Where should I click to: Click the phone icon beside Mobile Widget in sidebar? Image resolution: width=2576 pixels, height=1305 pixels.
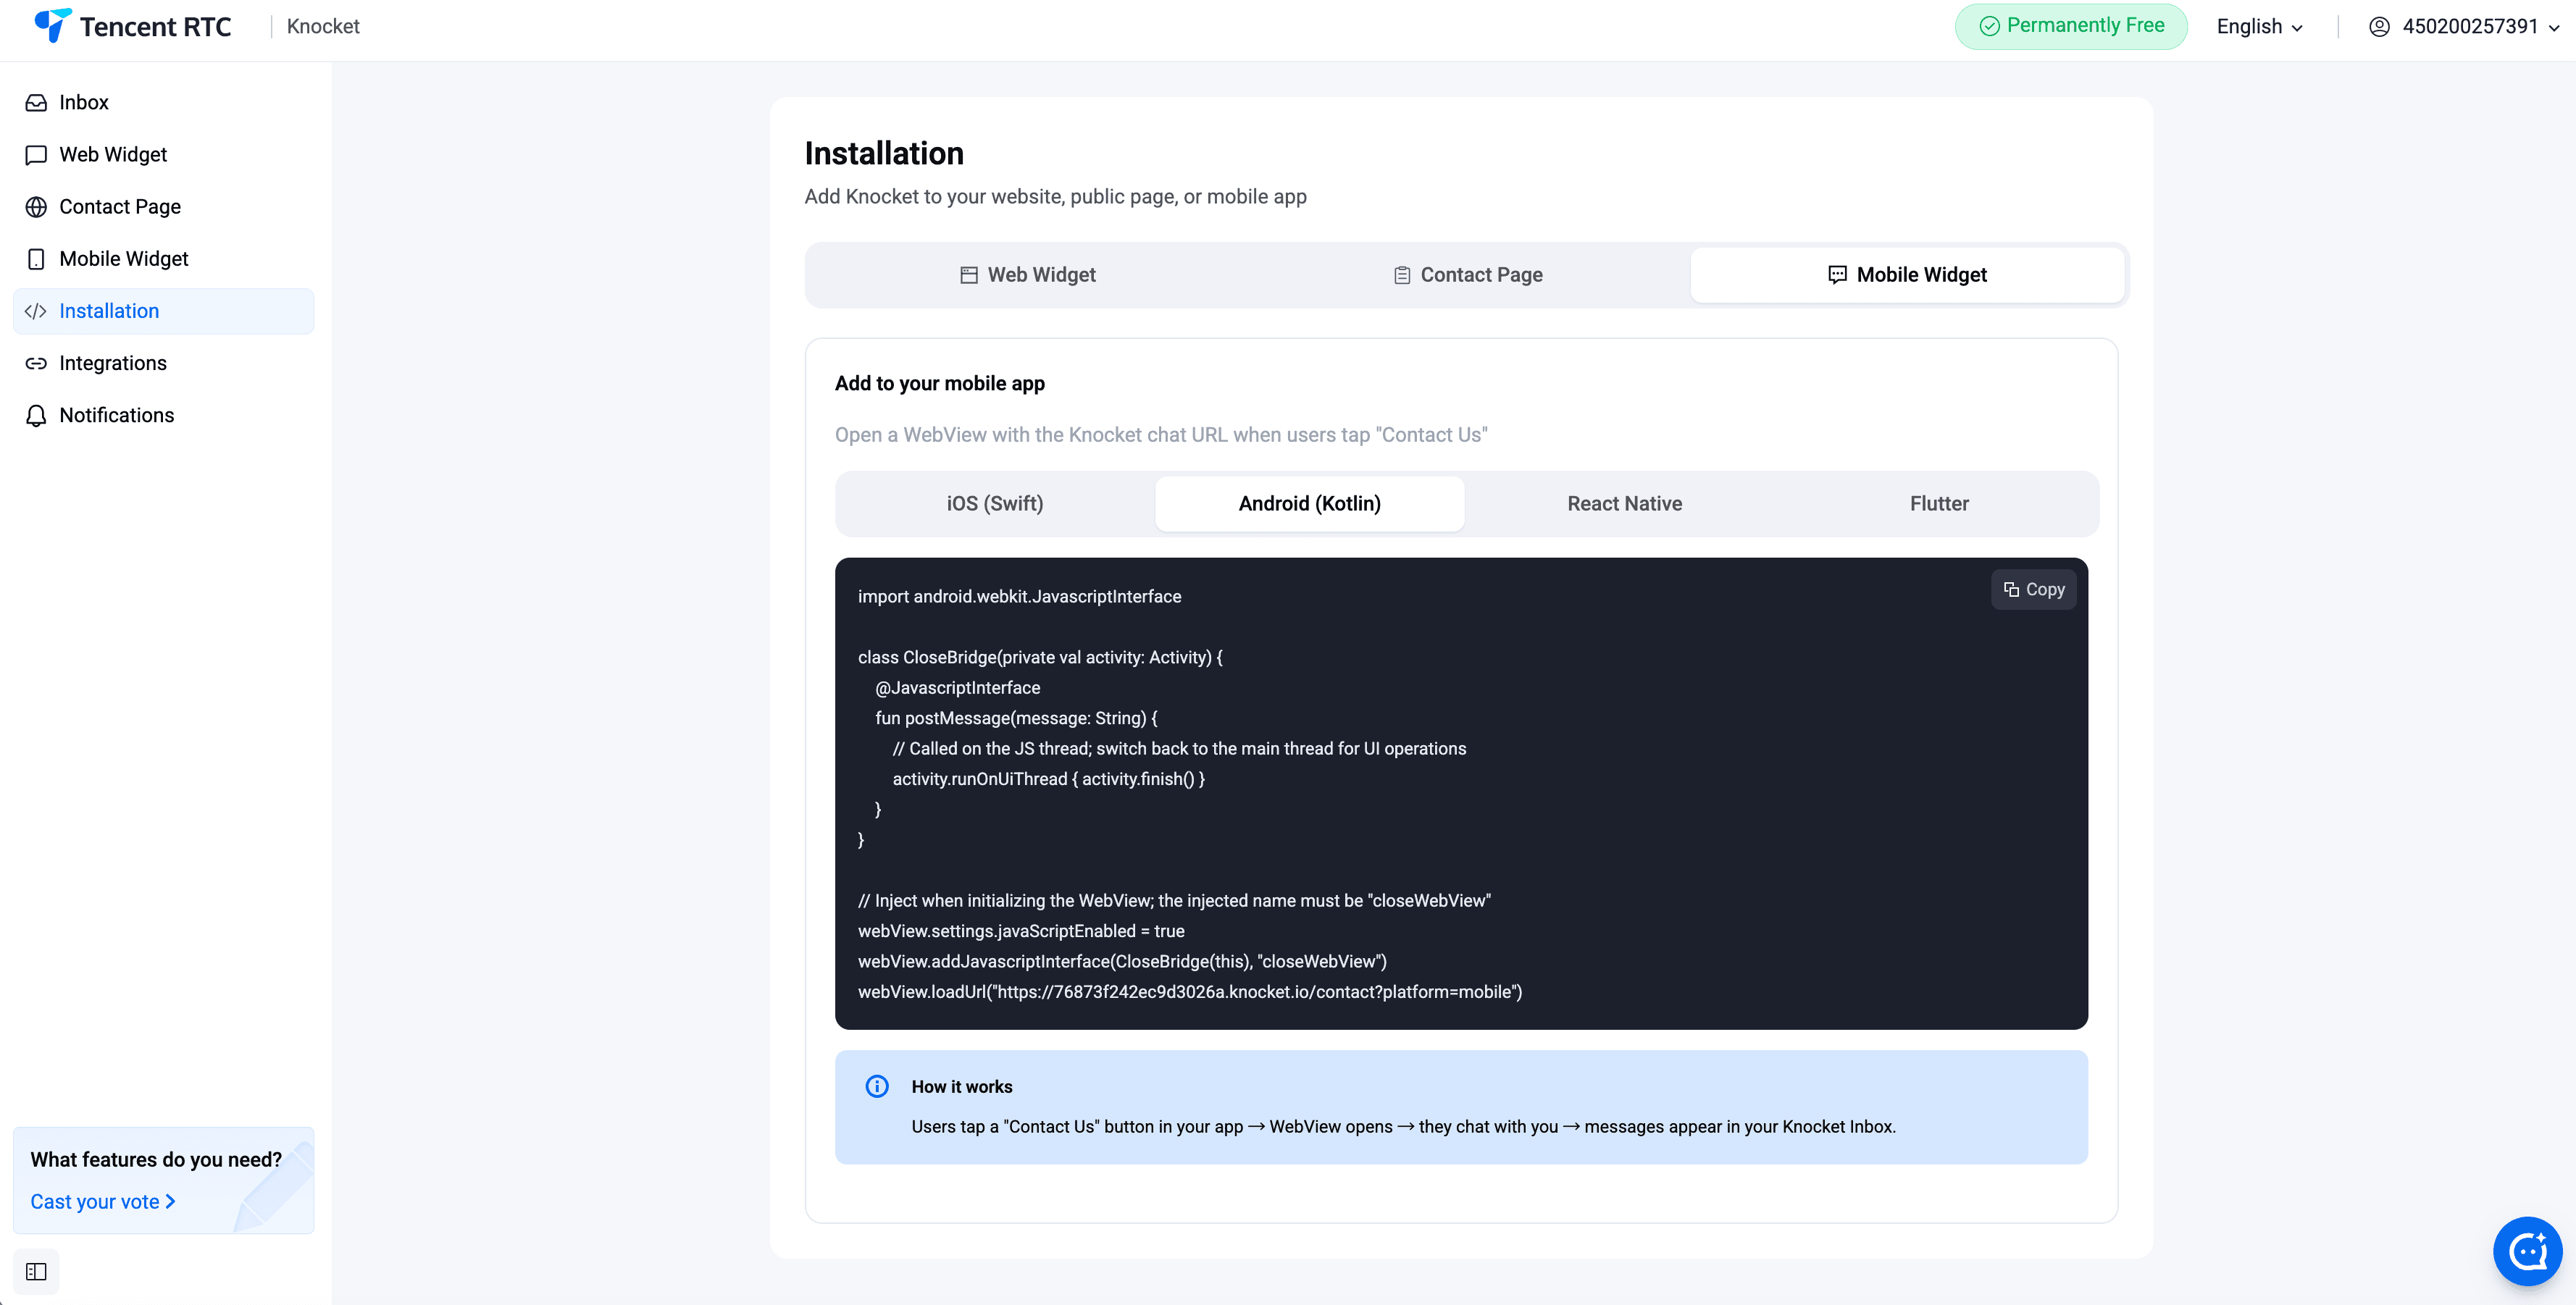tap(36, 259)
